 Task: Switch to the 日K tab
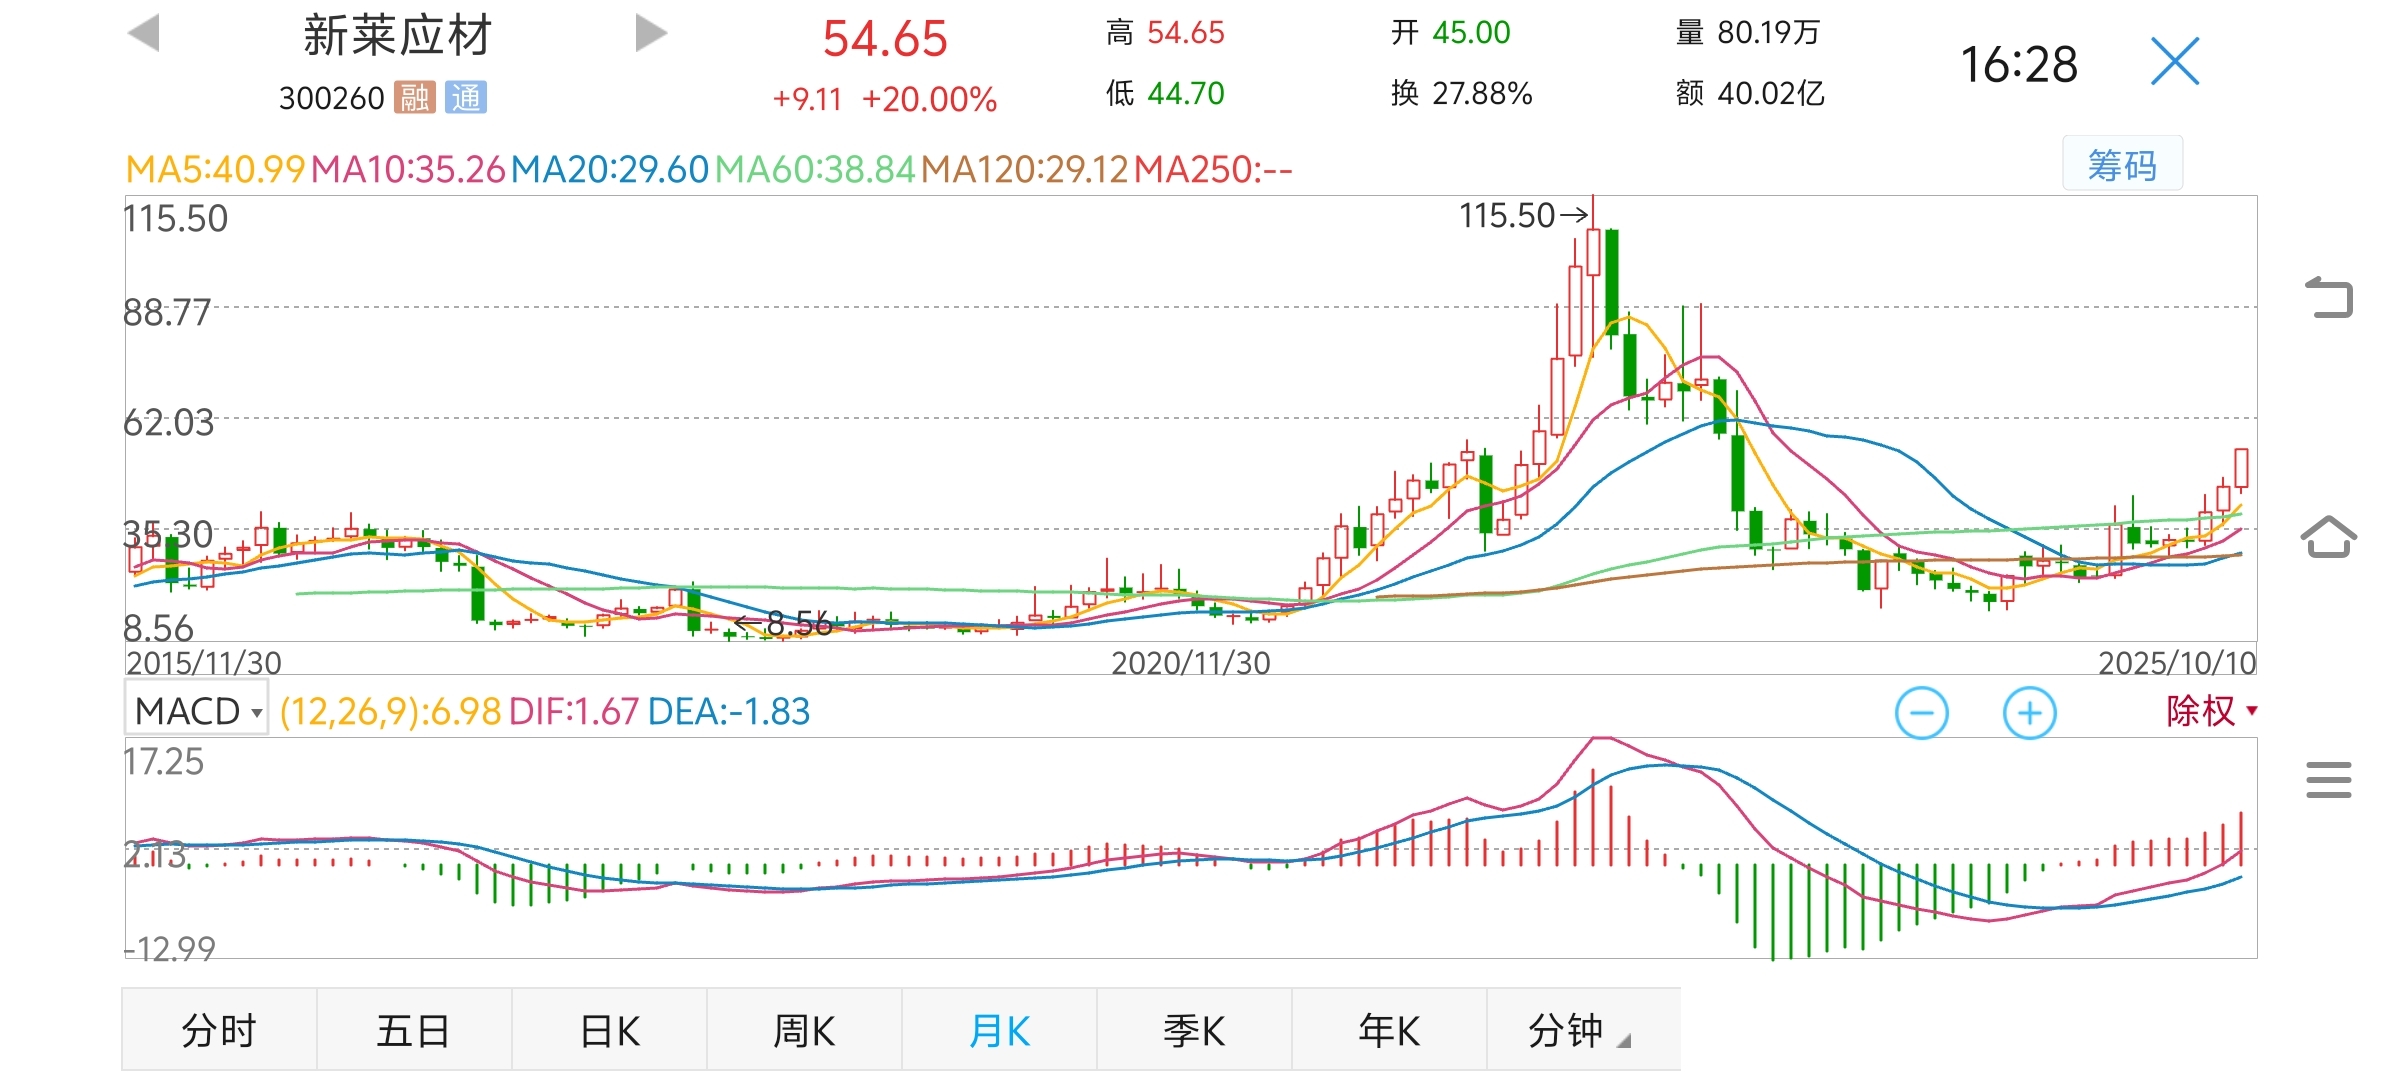[x=609, y=1030]
